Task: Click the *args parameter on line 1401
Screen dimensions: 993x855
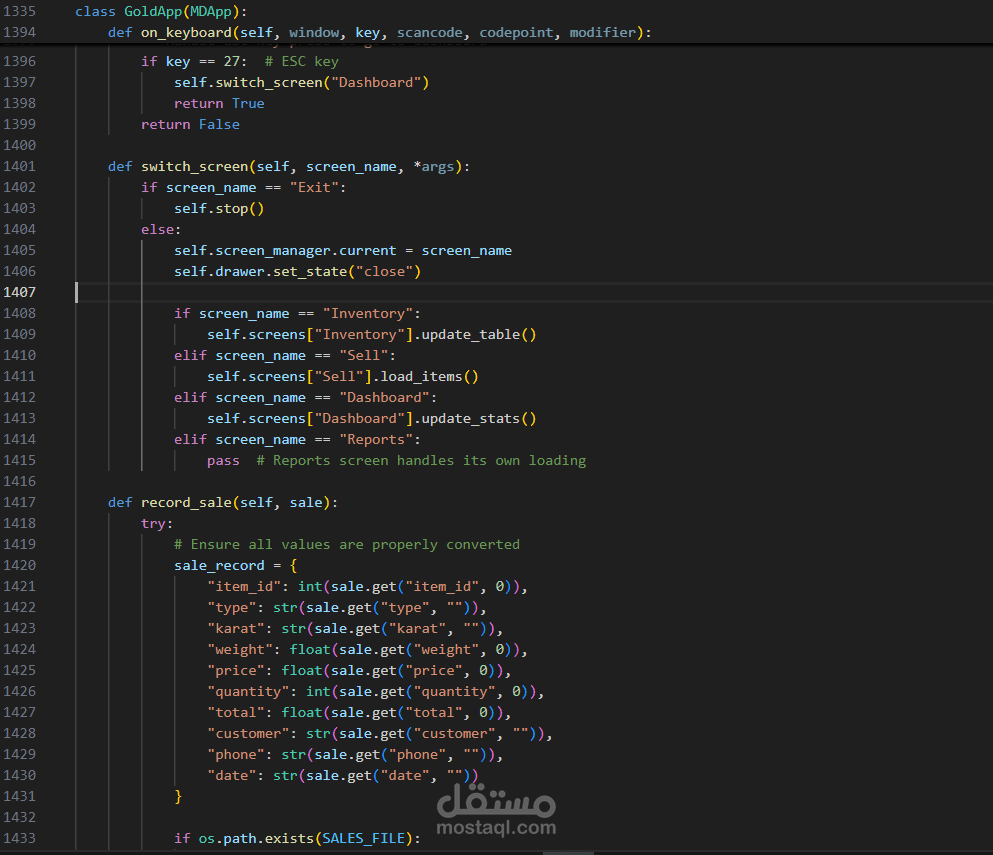Action: pyautogui.click(x=434, y=167)
